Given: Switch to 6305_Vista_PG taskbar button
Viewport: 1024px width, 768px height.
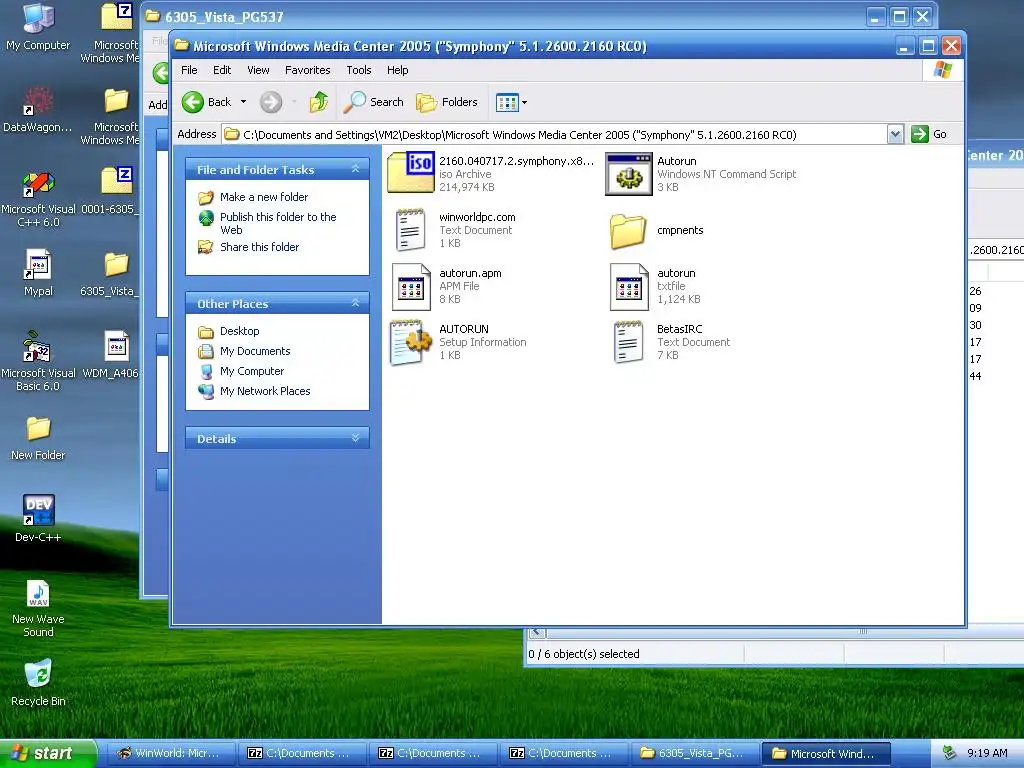Looking at the screenshot, I should click(x=695, y=753).
